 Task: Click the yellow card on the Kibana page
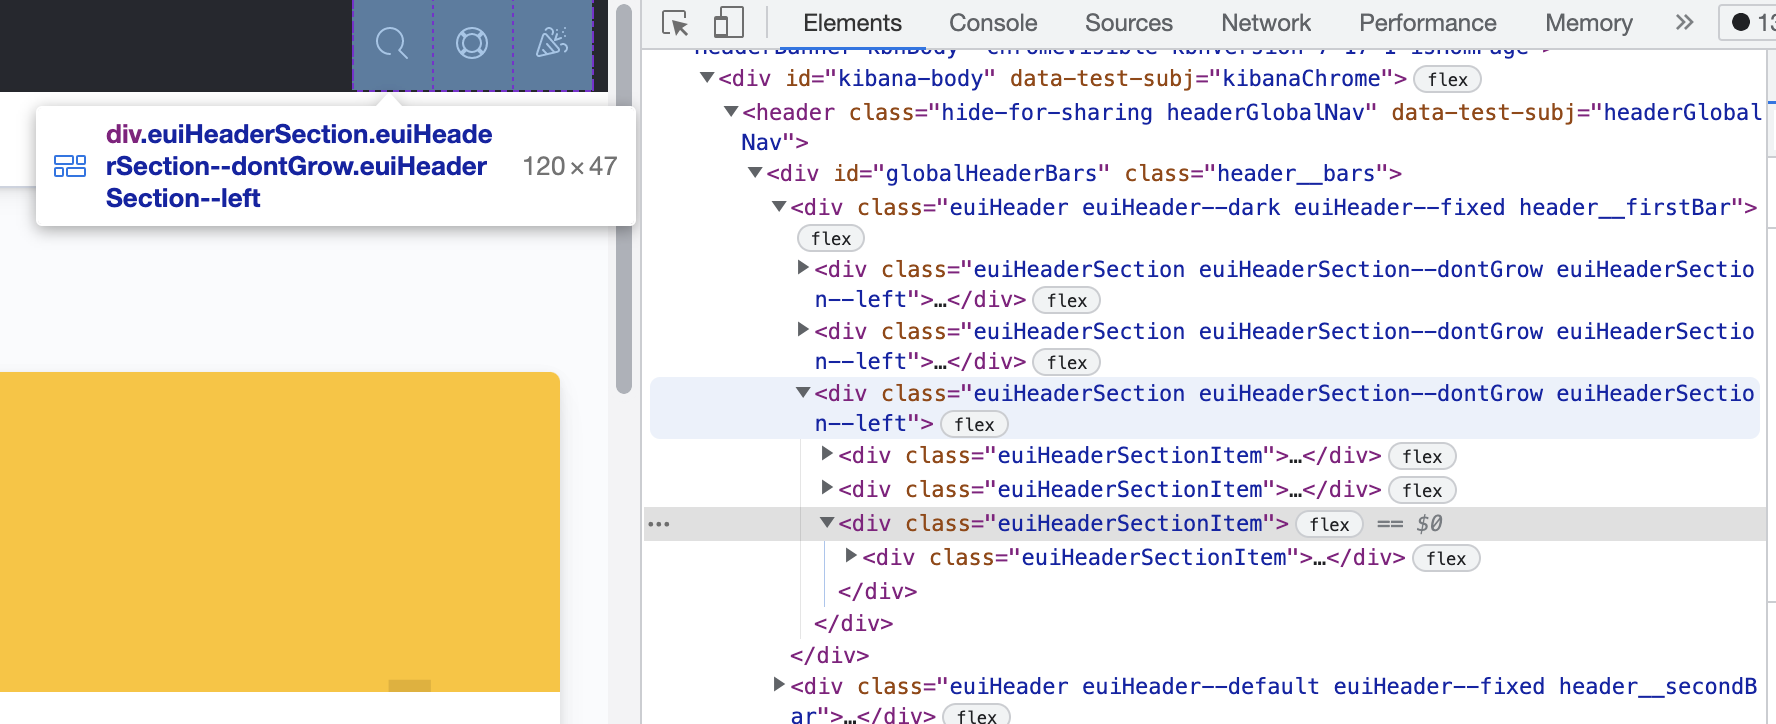pos(280,532)
